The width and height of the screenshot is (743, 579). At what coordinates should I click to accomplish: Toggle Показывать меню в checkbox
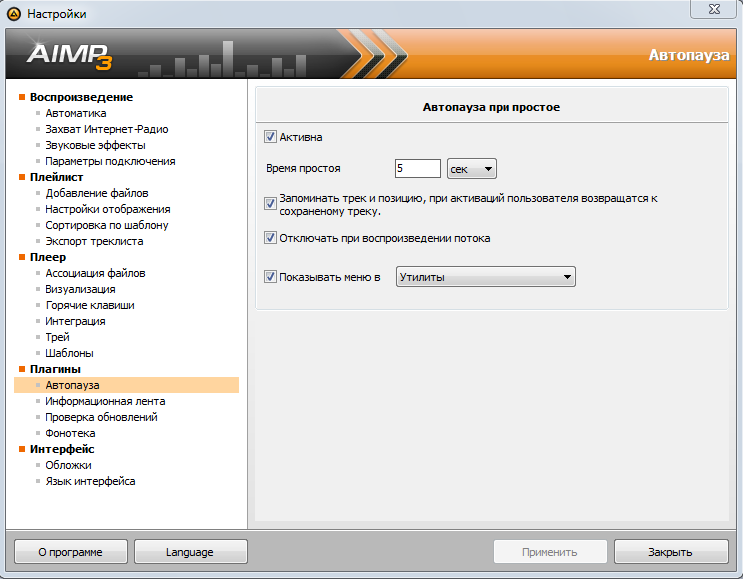[x=270, y=276]
